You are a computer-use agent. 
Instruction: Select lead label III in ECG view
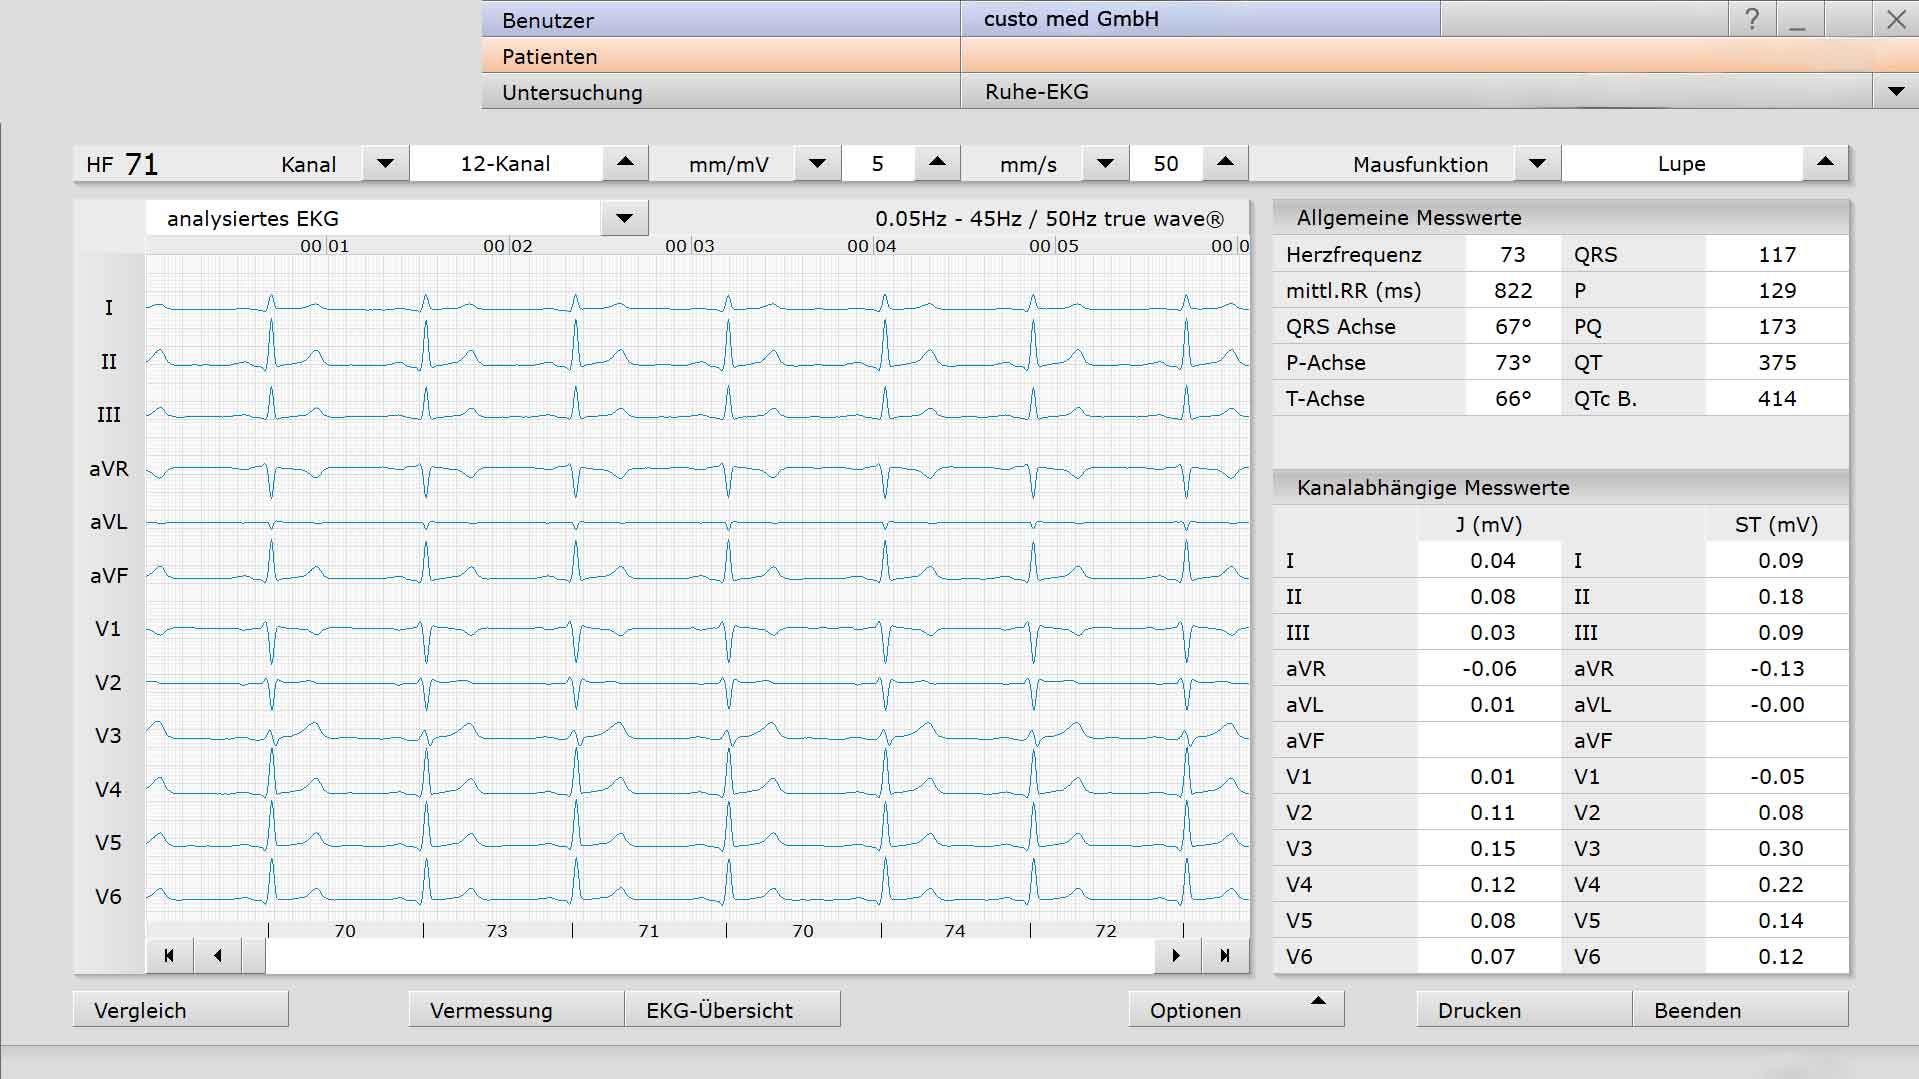point(109,414)
